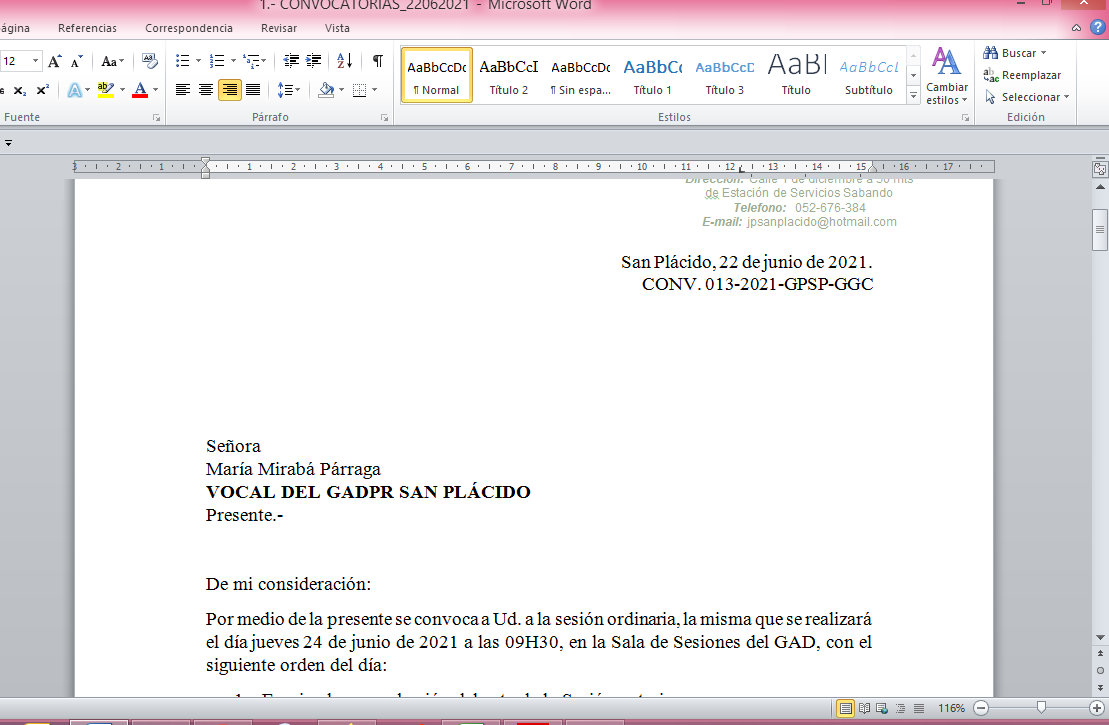The image size is (1109, 725).
Task: Open the Buscar dropdown arrow
Action: click(1044, 53)
